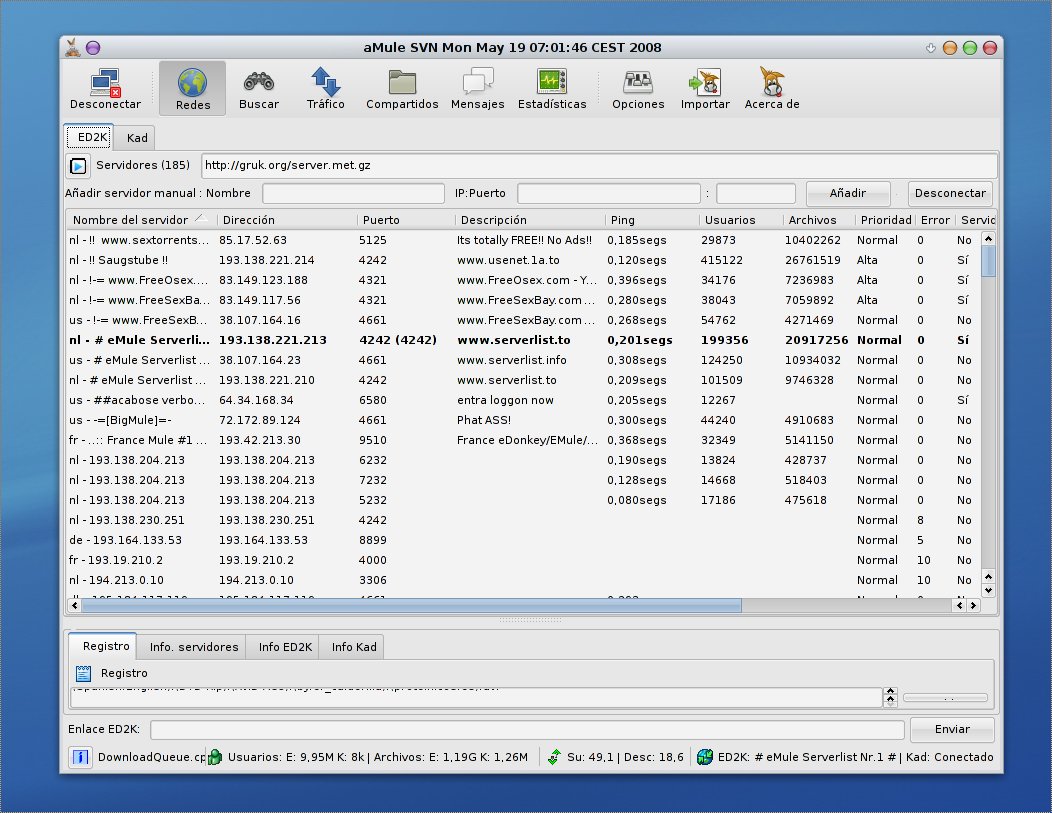Select the 'nl - 194.213.0.10' server row

coord(523,580)
